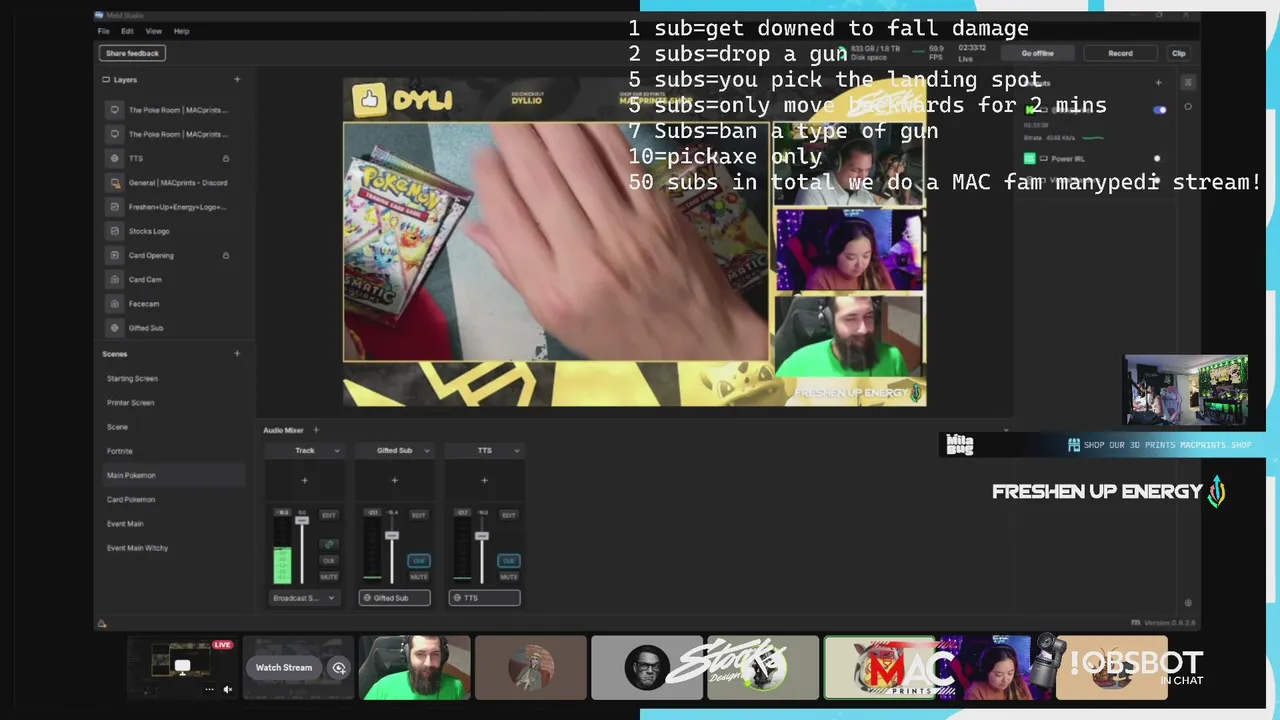
Task: Click the Freshen+Up+Energy+Logo layer image icon
Action: pos(115,207)
